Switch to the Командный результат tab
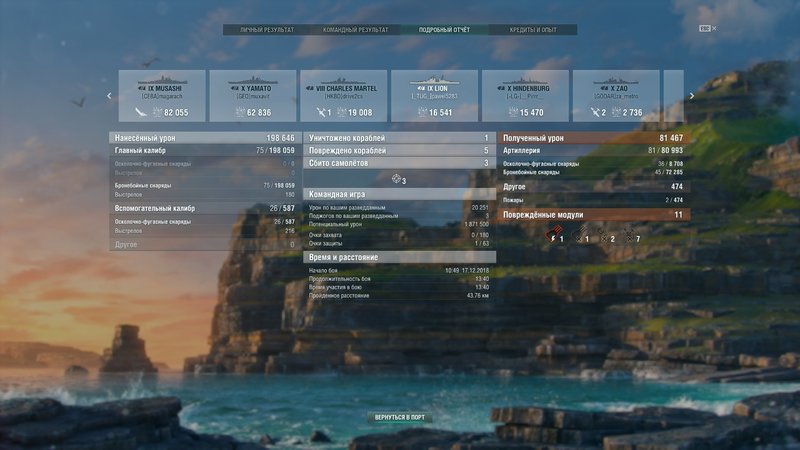Viewport: 800px width, 450px height. point(356,30)
